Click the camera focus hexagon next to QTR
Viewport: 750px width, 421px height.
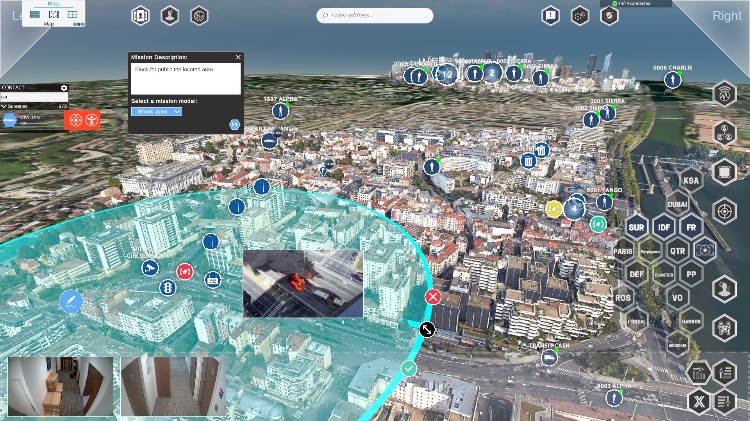point(705,250)
